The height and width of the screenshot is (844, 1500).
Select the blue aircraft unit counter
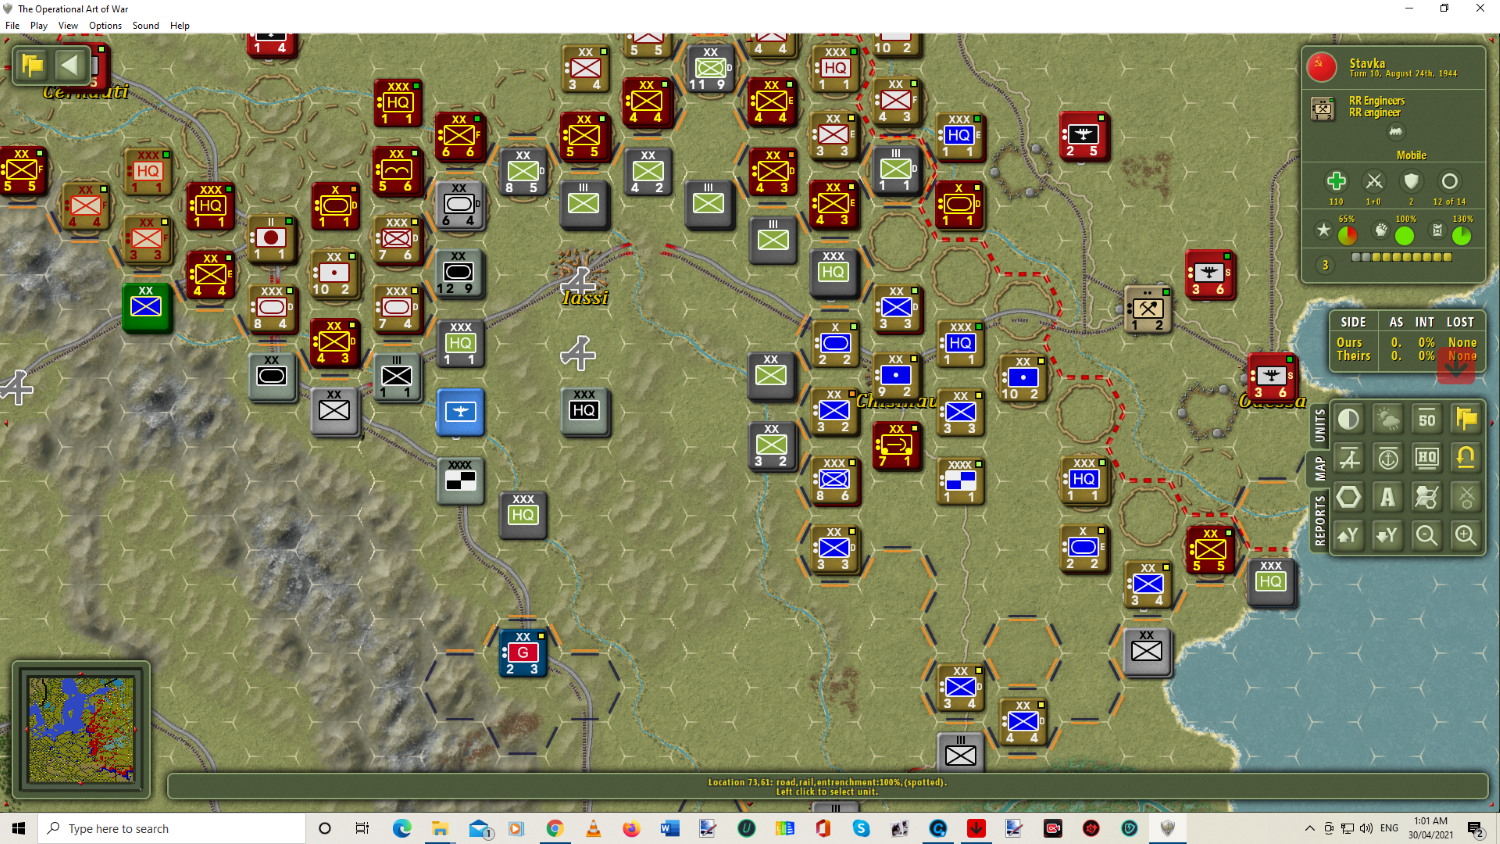click(461, 412)
